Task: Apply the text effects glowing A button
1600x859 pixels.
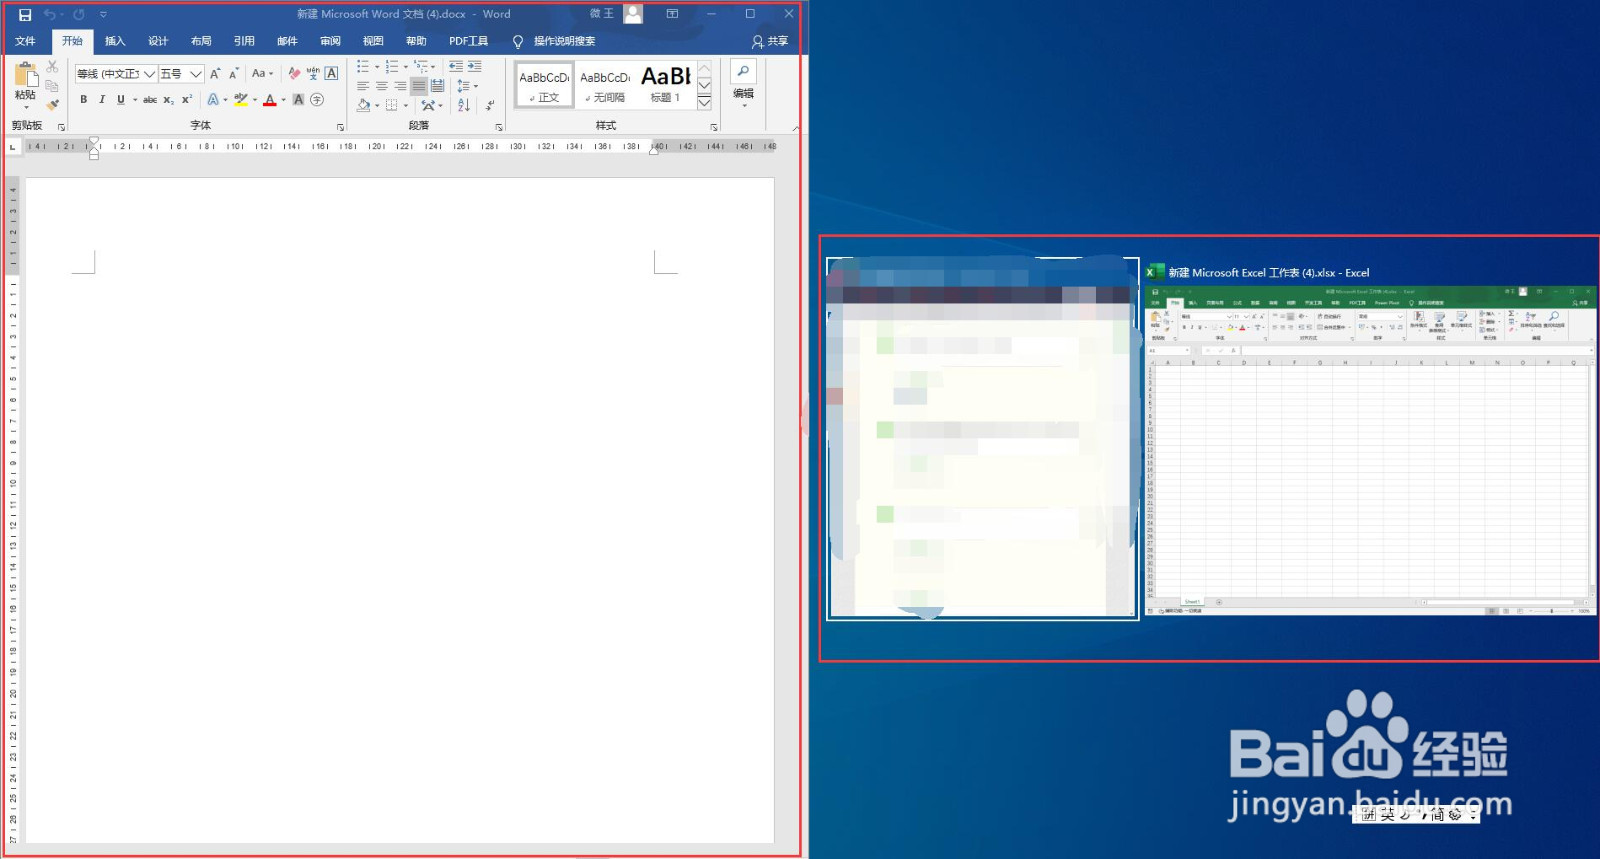Action: (x=213, y=100)
